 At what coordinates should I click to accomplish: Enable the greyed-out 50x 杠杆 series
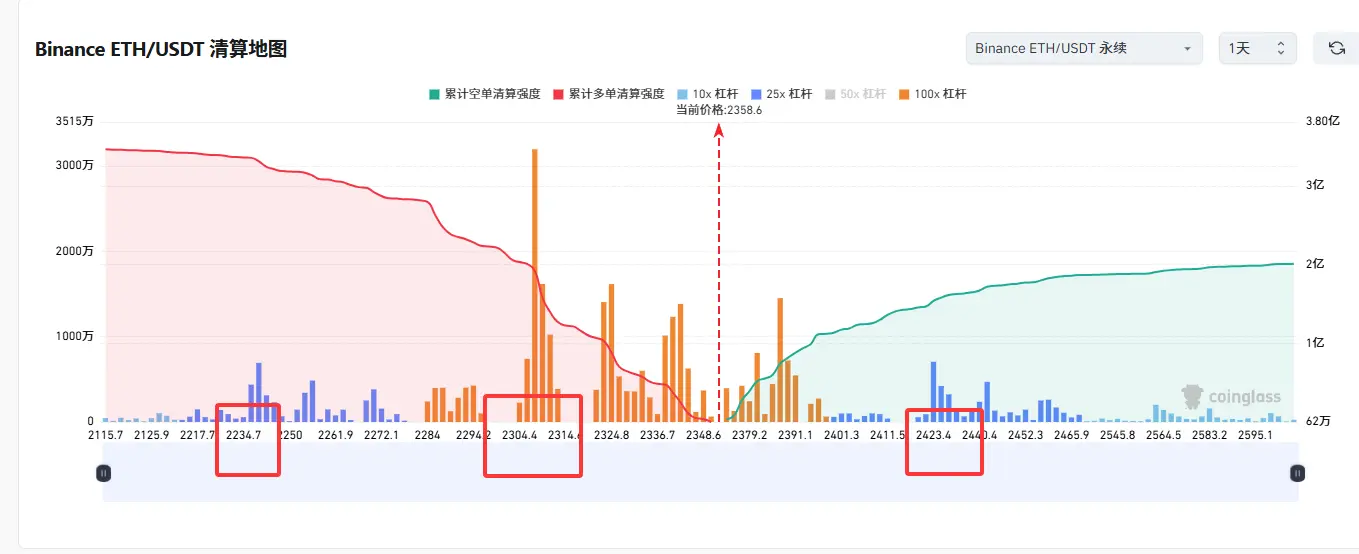click(x=855, y=94)
